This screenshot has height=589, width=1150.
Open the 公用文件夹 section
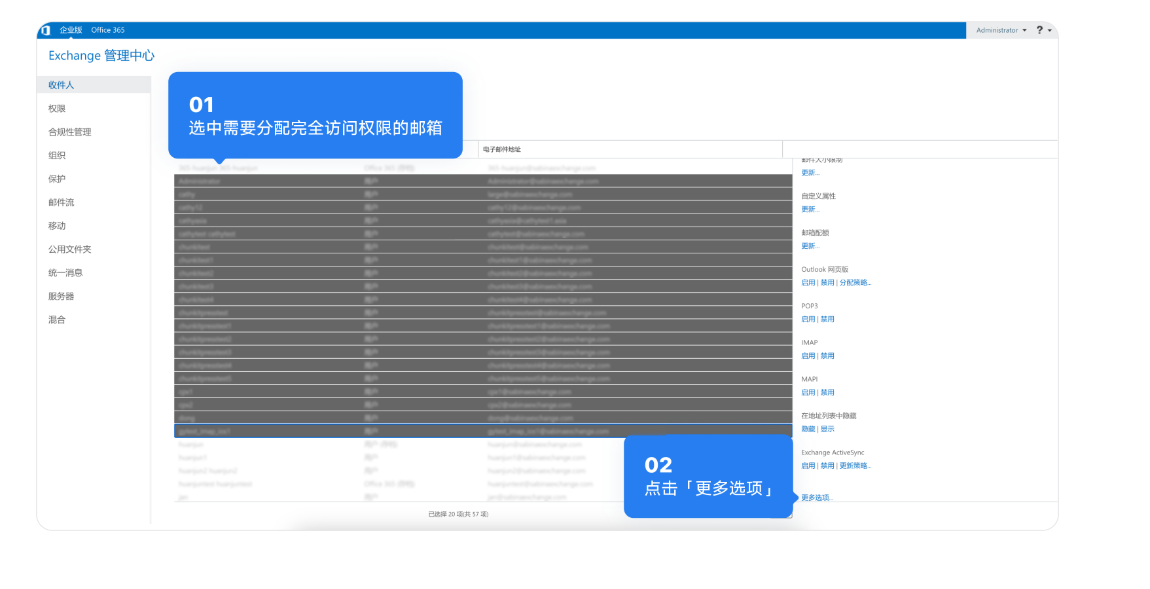click(x=70, y=249)
